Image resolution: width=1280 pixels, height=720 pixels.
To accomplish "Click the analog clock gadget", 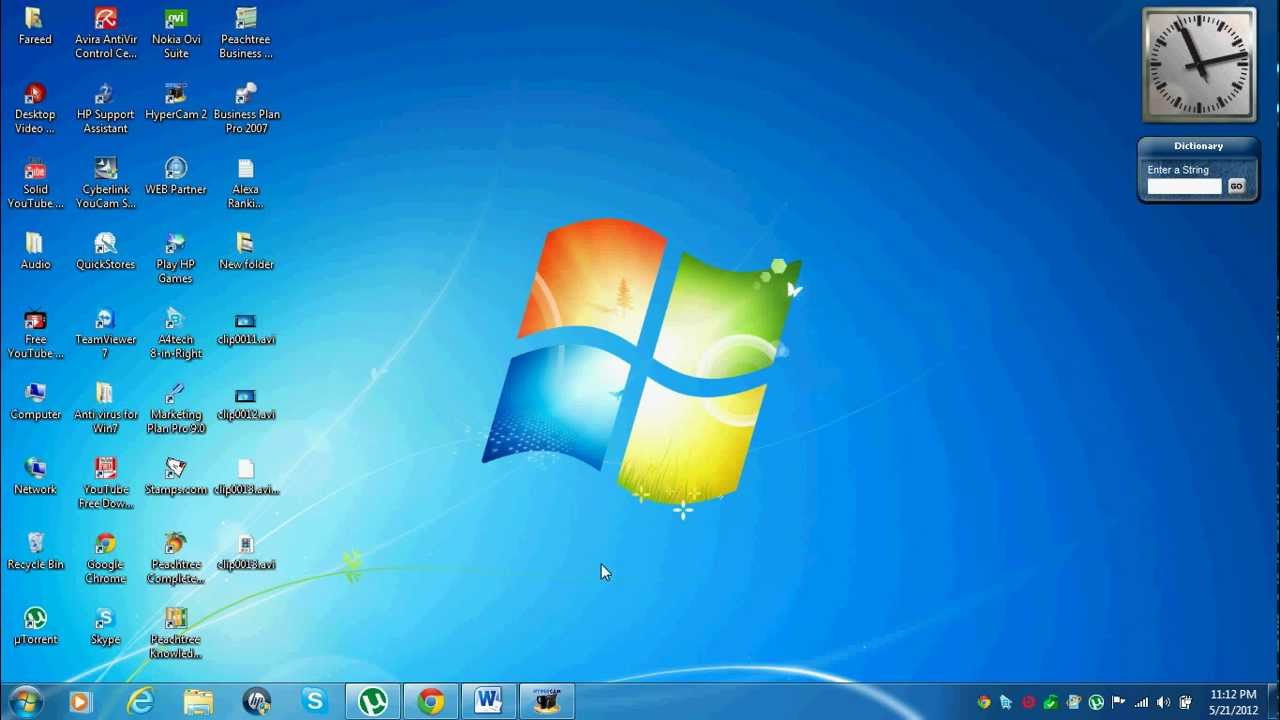I will pos(1199,64).
